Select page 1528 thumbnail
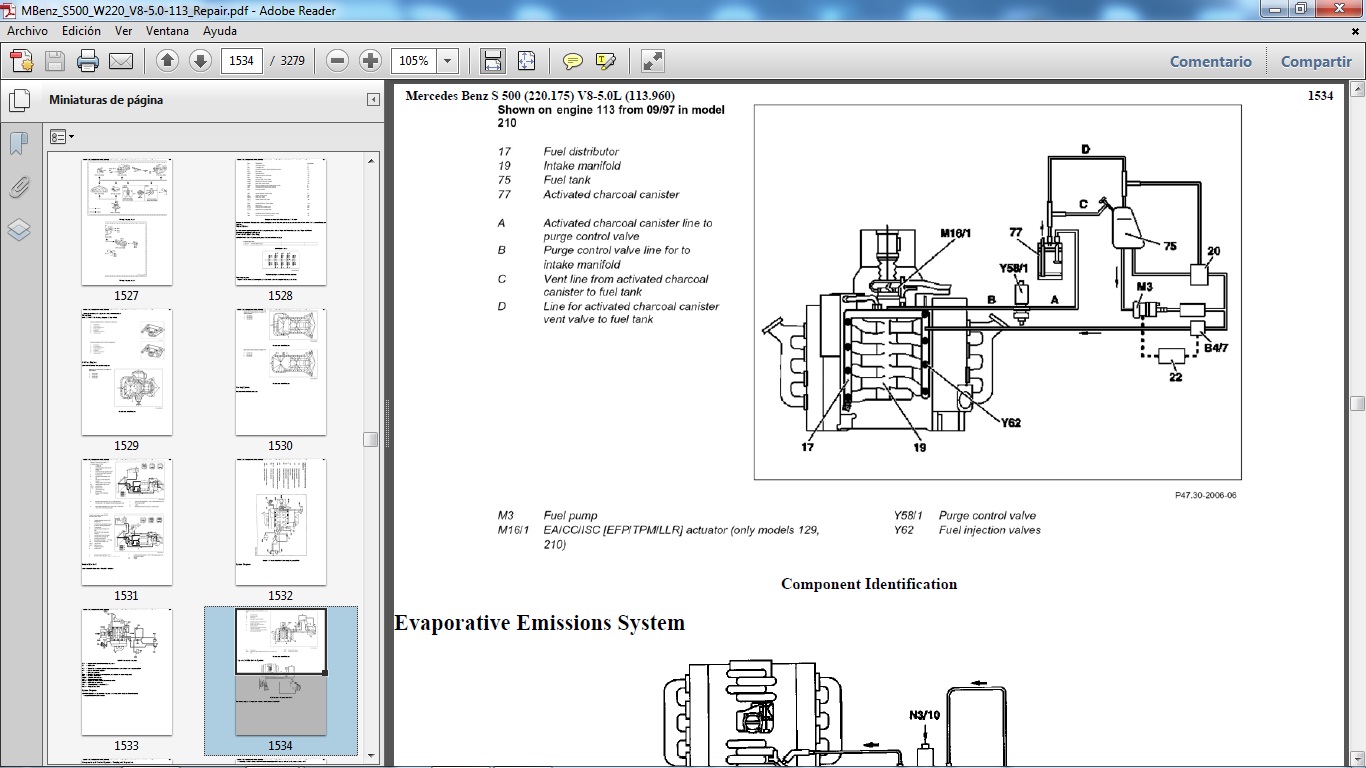The height and width of the screenshot is (768, 1366). (x=281, y=222)
